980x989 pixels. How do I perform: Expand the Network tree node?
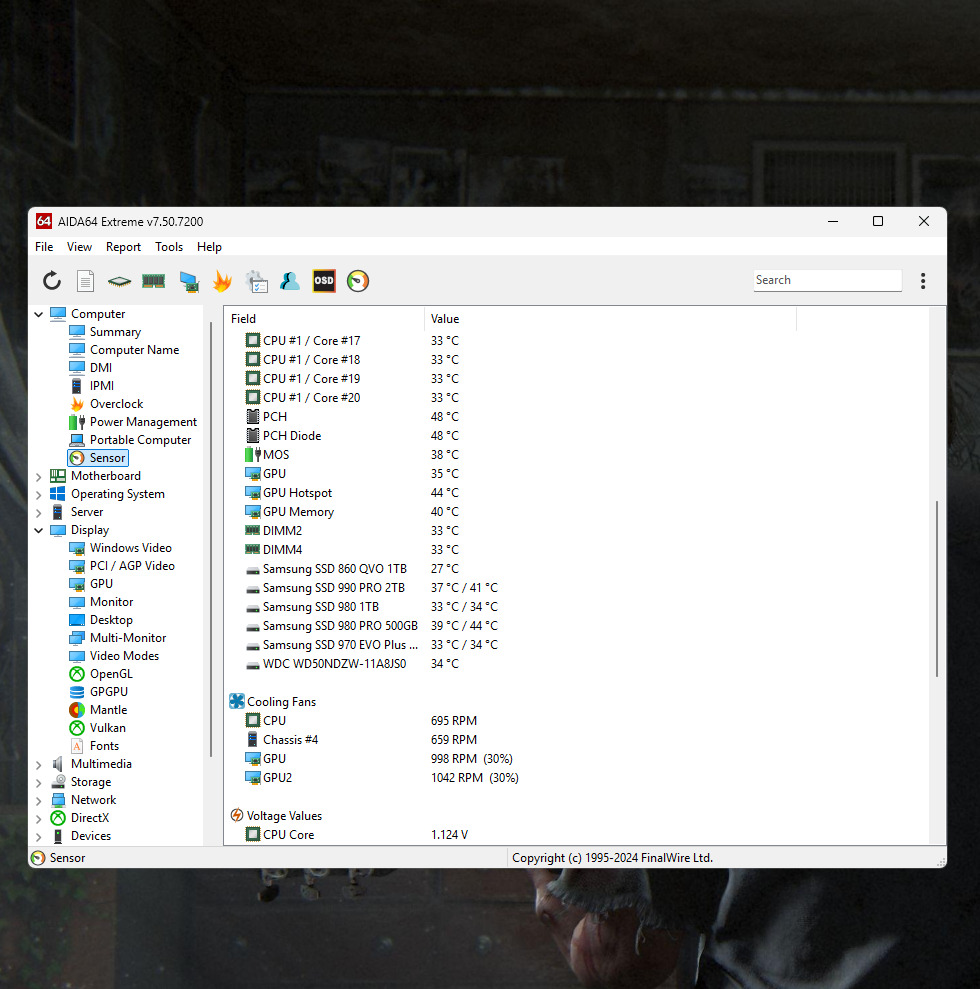38,800
